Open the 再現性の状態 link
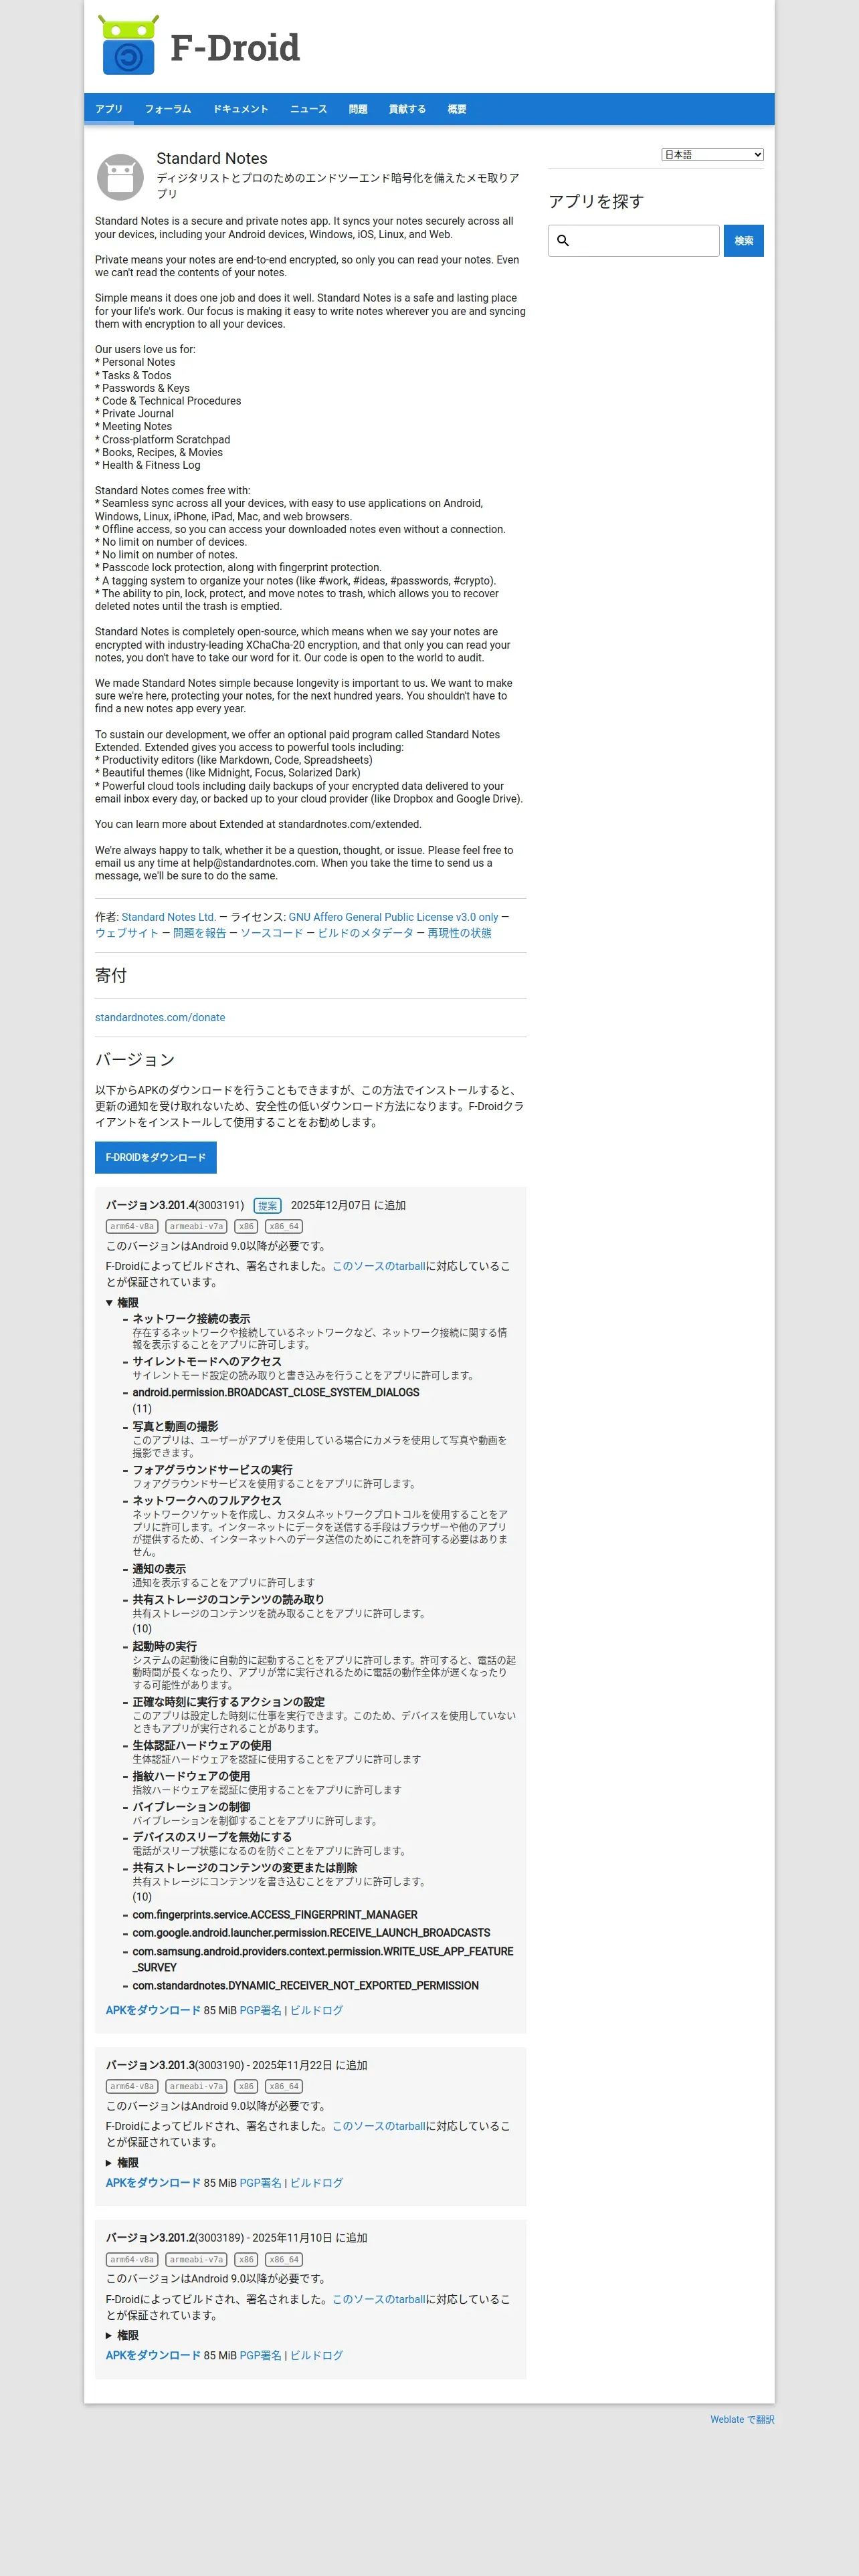This screenshot has width=859, height=2576. [459, 933]
